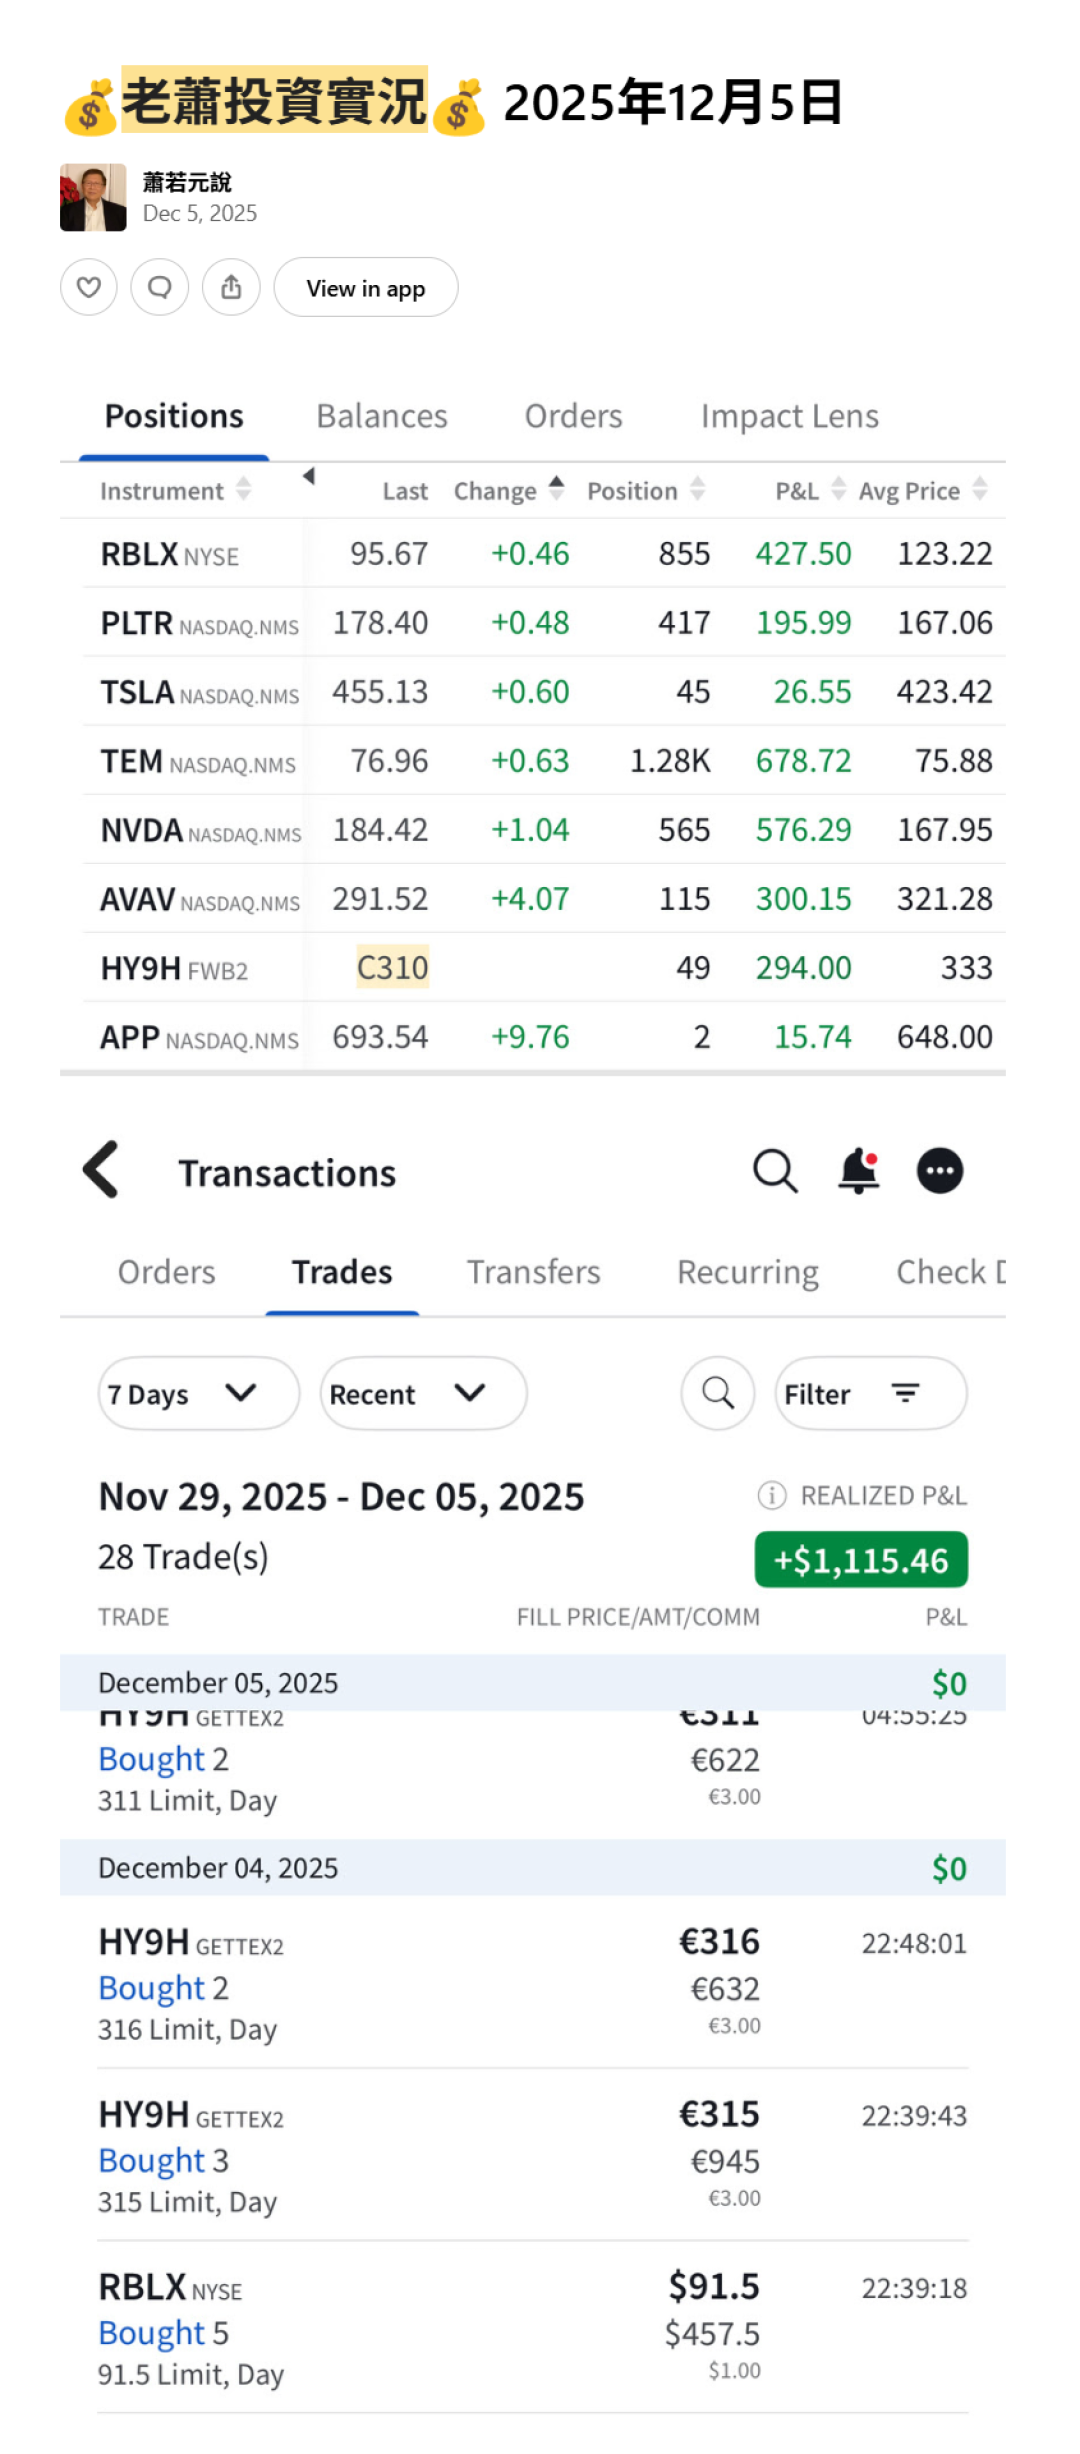The height and width of the screenshot is (2454, 1080).
Task: Click the share post icon
Action: click(x=231, y=288)
